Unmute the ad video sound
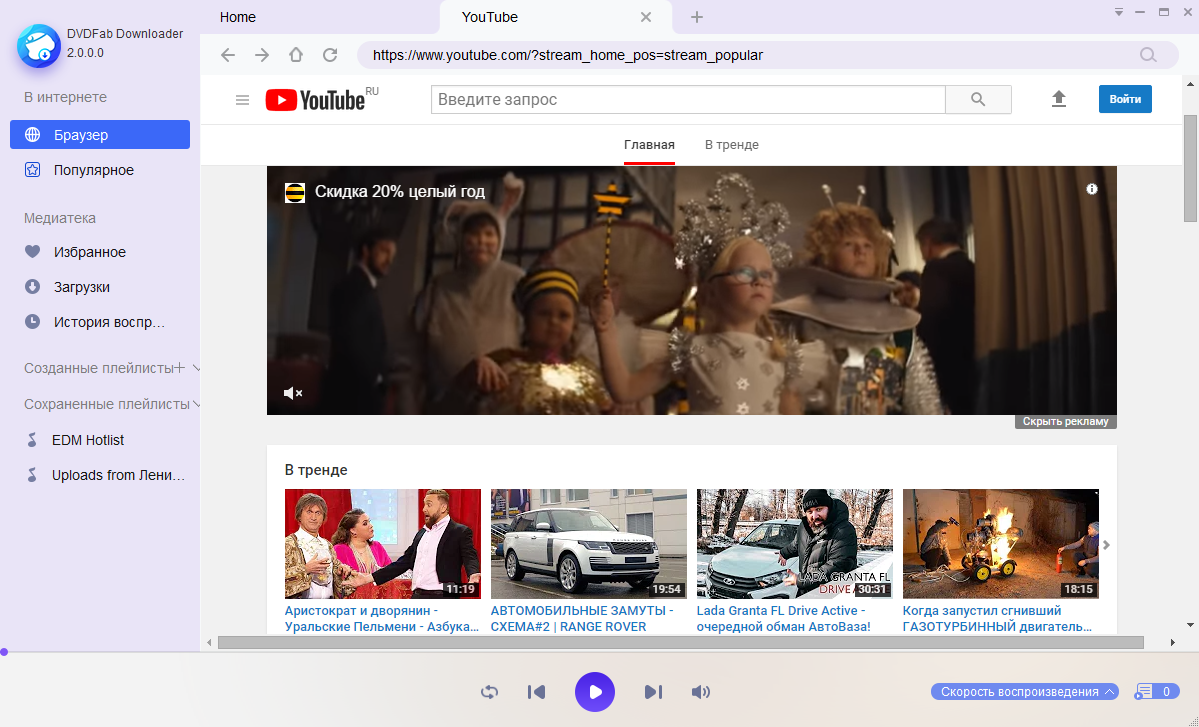The image size is (1199, 727). [293, 393]
